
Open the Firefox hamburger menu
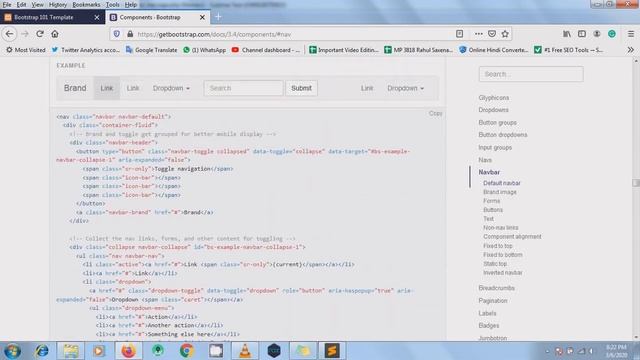point(631,34)
